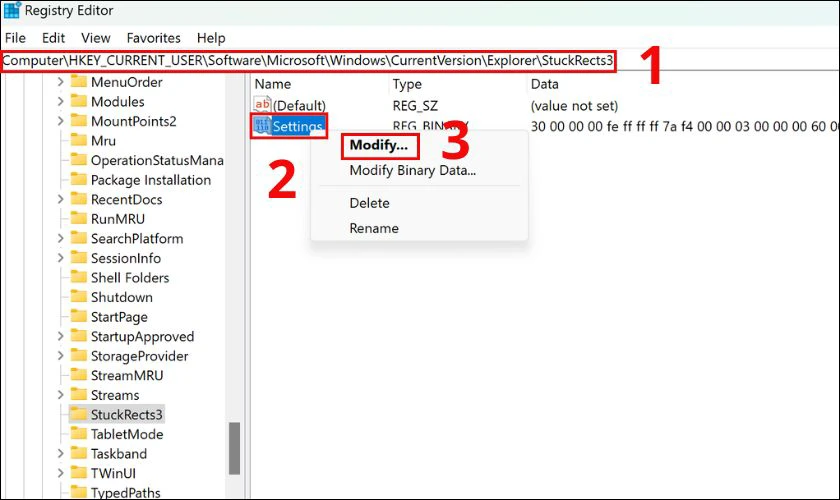The height and width of the screenshot is (500, 840).
Task: Expand the SessionInfo key
Action: point(61,258)
